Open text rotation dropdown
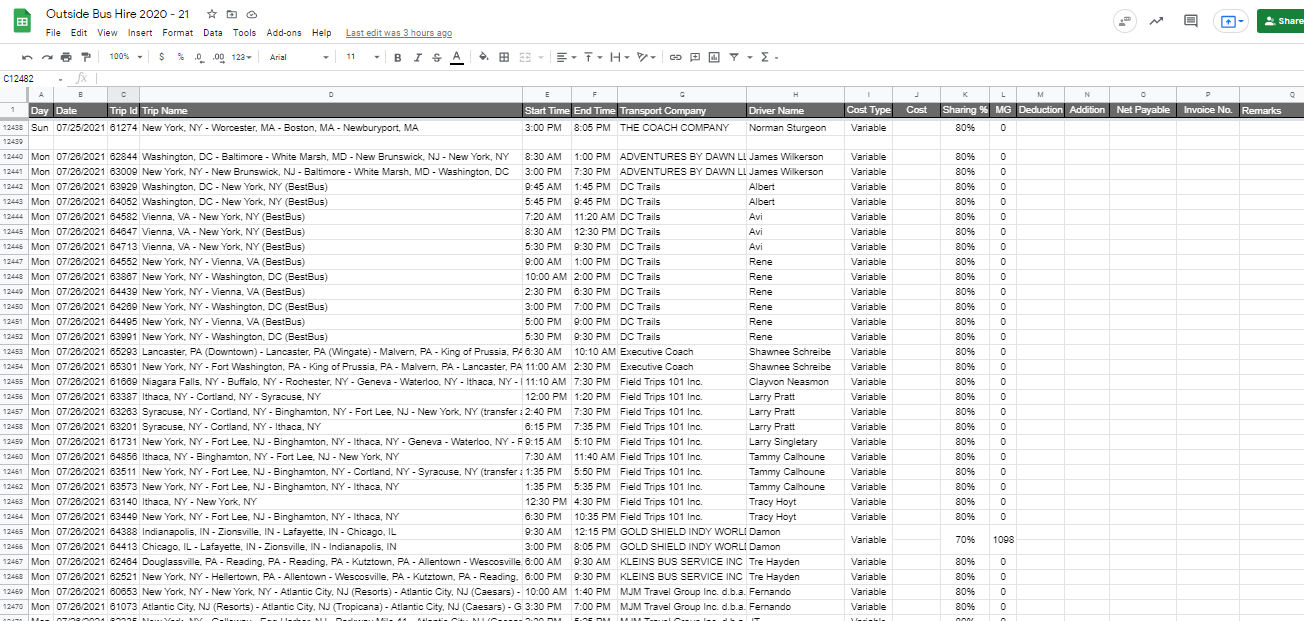This screenshot has width=1304, height=621. pos(646,57)
